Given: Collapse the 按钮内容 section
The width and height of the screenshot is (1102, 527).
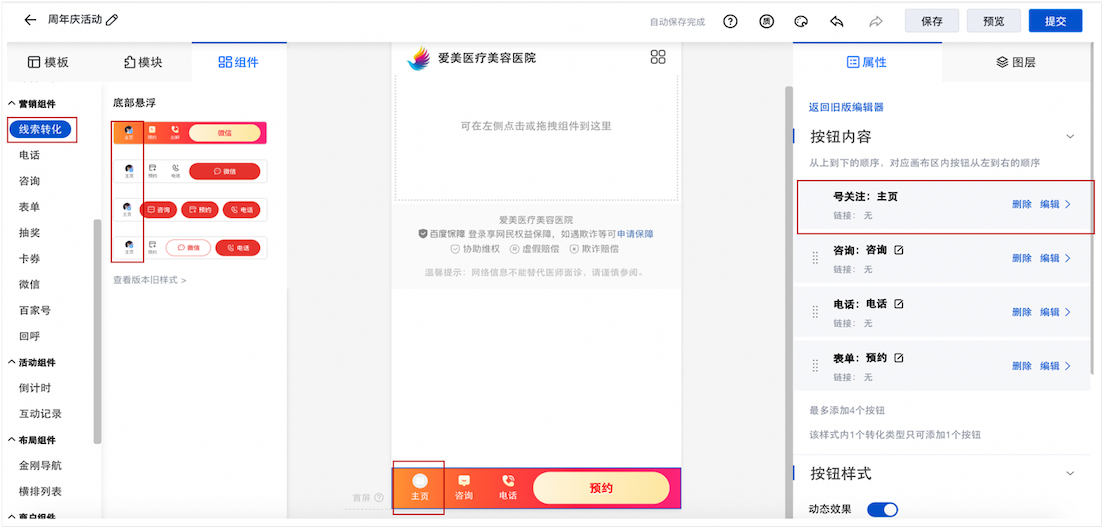Looking at the screenshot, I should coord(1070,137).
